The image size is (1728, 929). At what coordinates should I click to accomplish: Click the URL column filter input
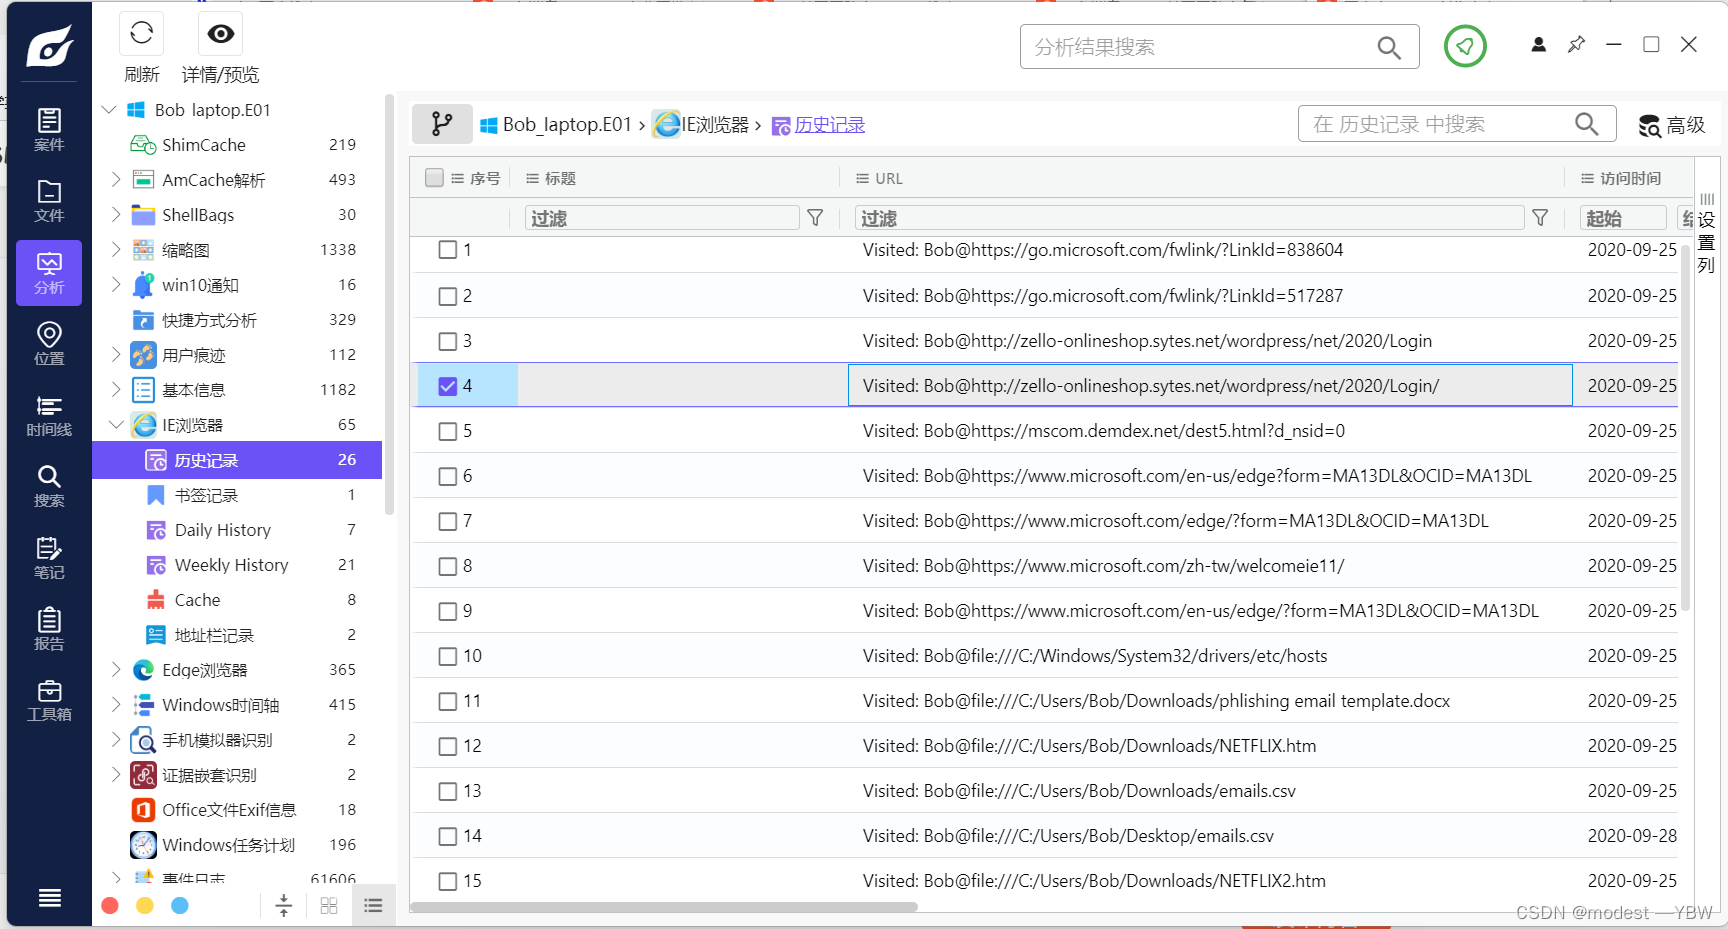tap(1190, 218)
